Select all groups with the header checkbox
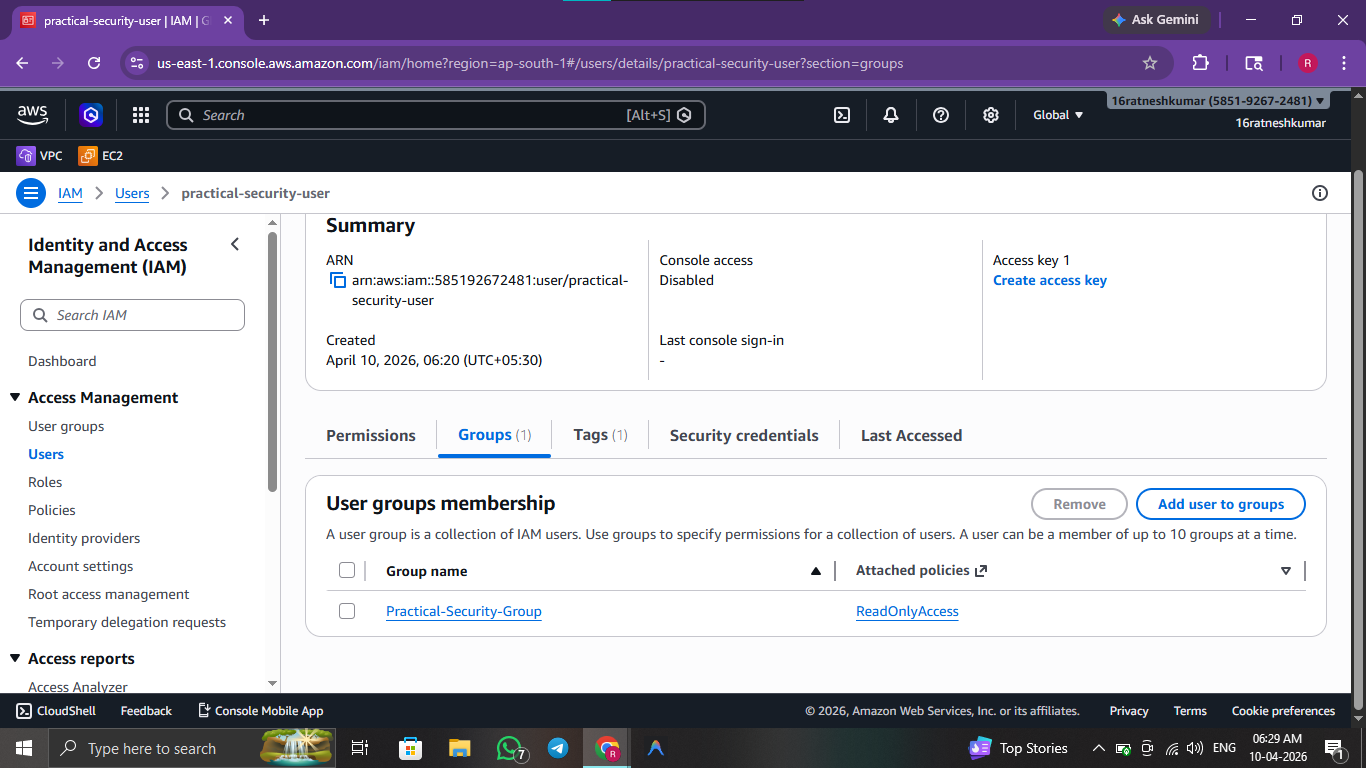1366x768 pixels. [x=347, y=571]
